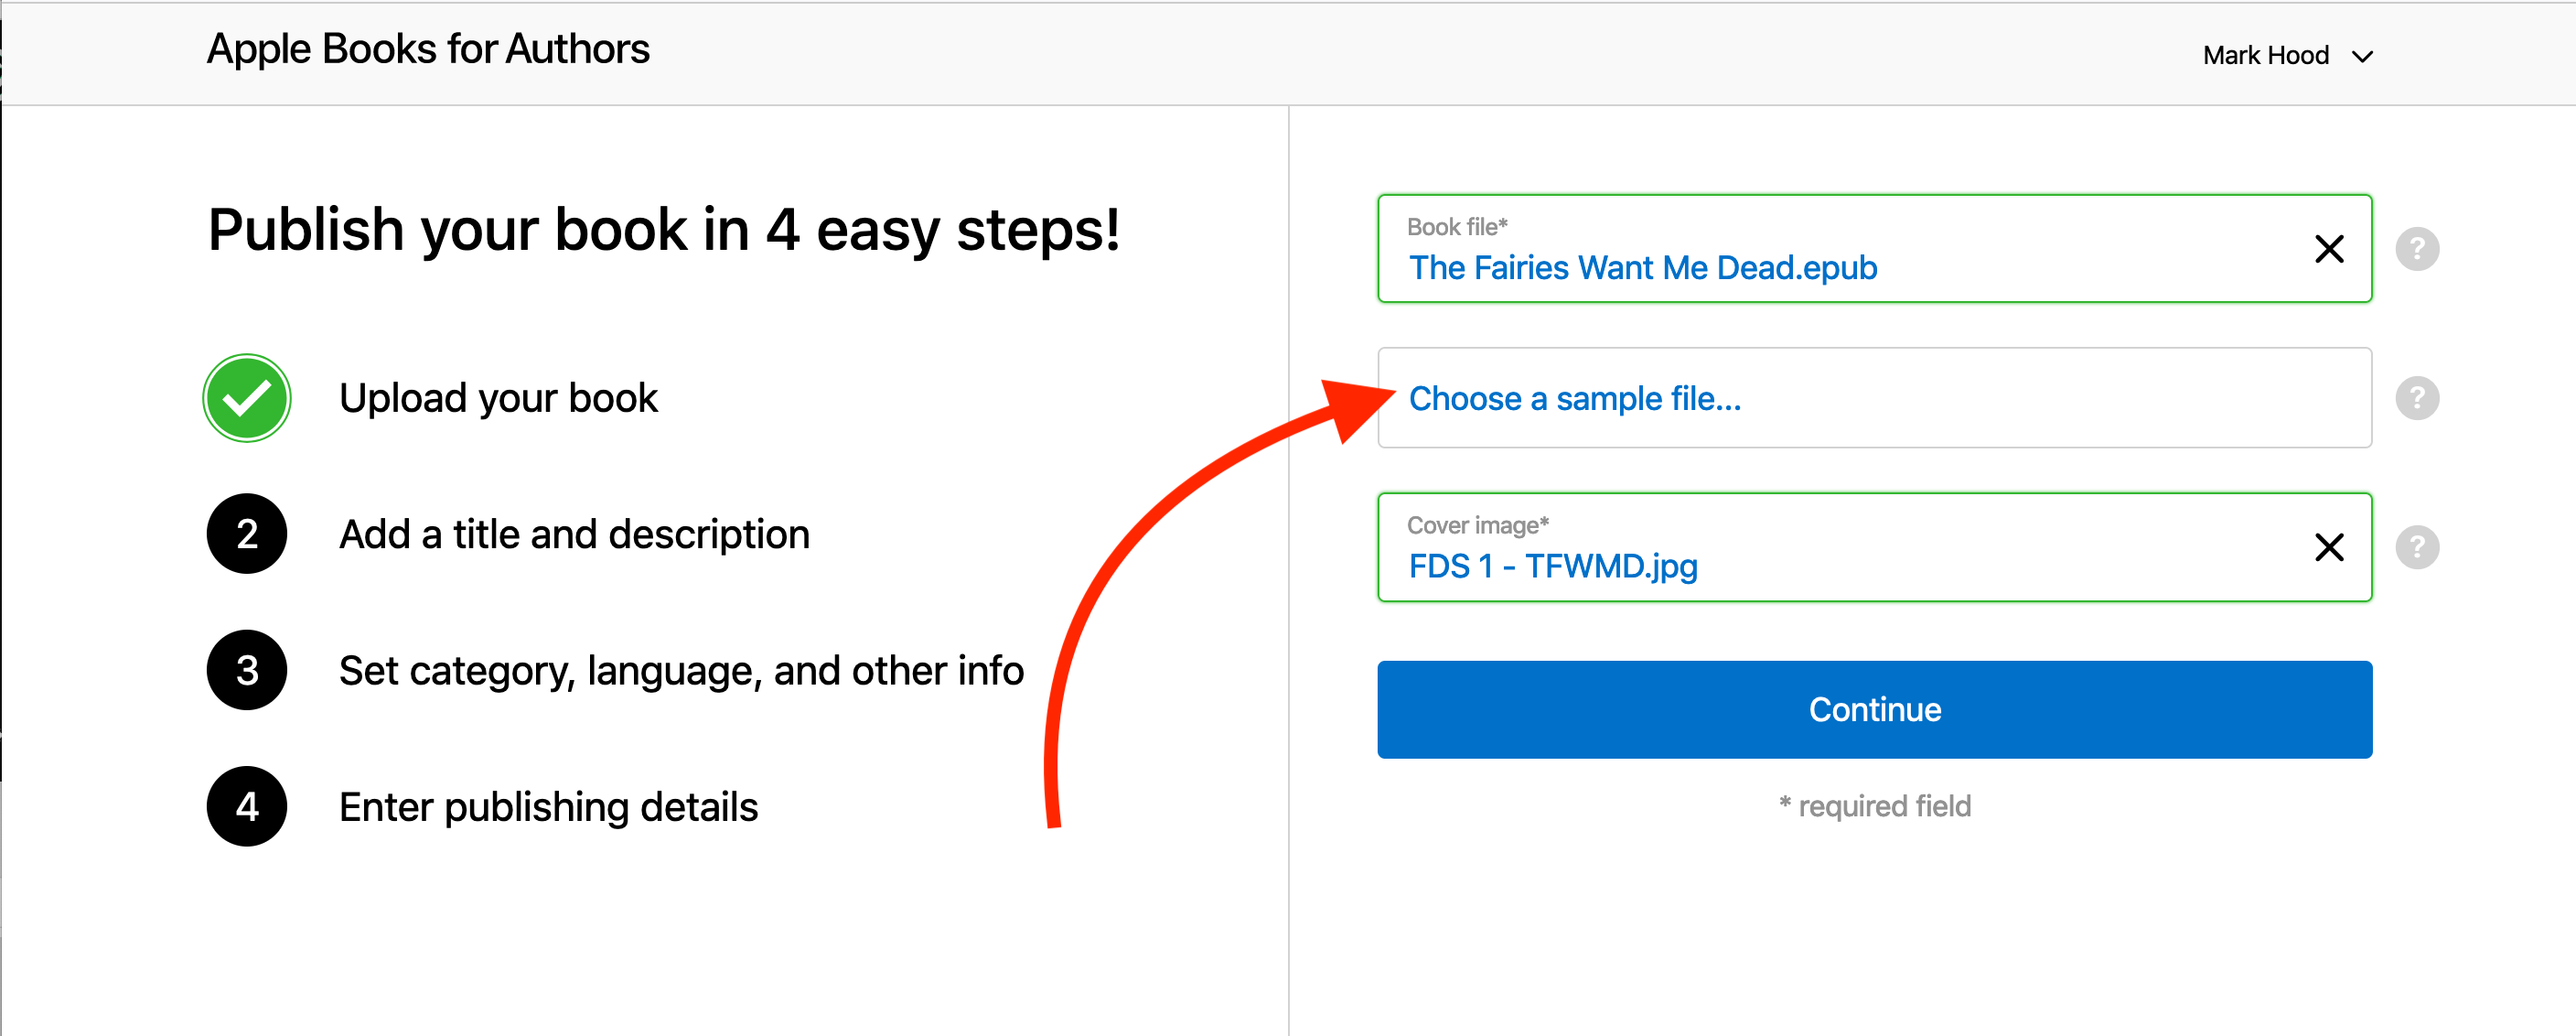Screen dimensions: 2576x1036
Task: Open help for the sample file field
Action: click(2417, 398)
